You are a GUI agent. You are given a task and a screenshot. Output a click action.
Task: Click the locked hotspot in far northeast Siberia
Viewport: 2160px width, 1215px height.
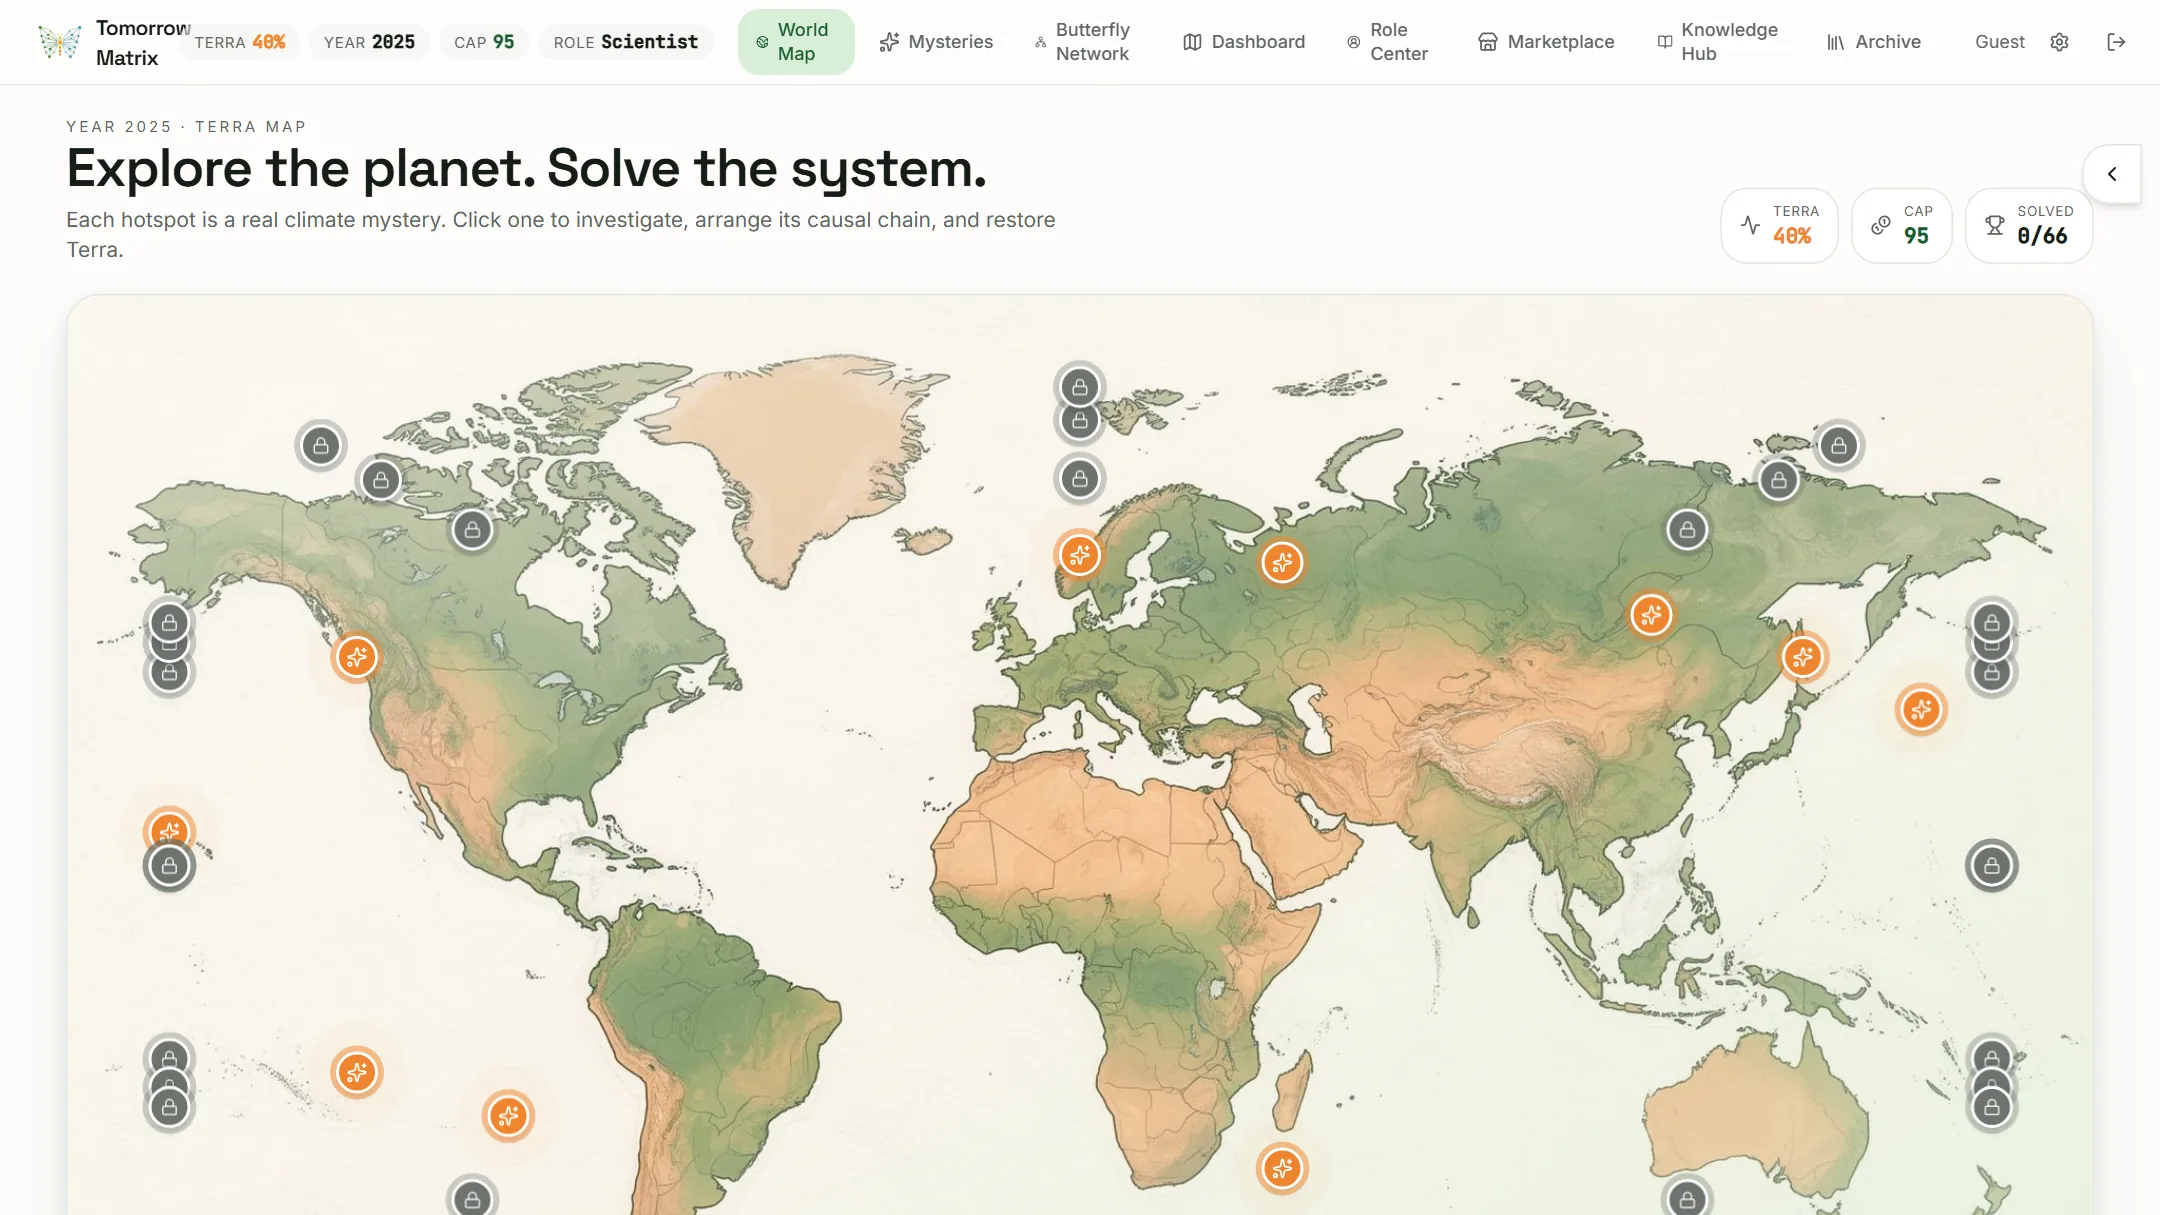click(x=1839, y=446)
